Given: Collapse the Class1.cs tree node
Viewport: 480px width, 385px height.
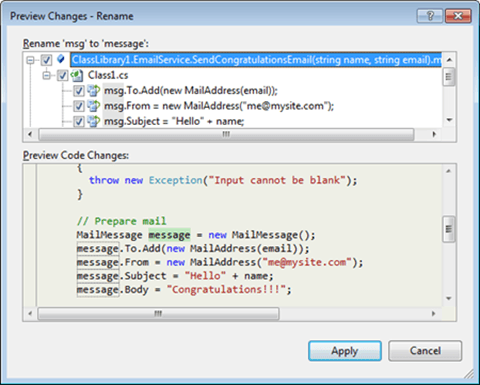Looking at the screenshot, I should point(47,76).
